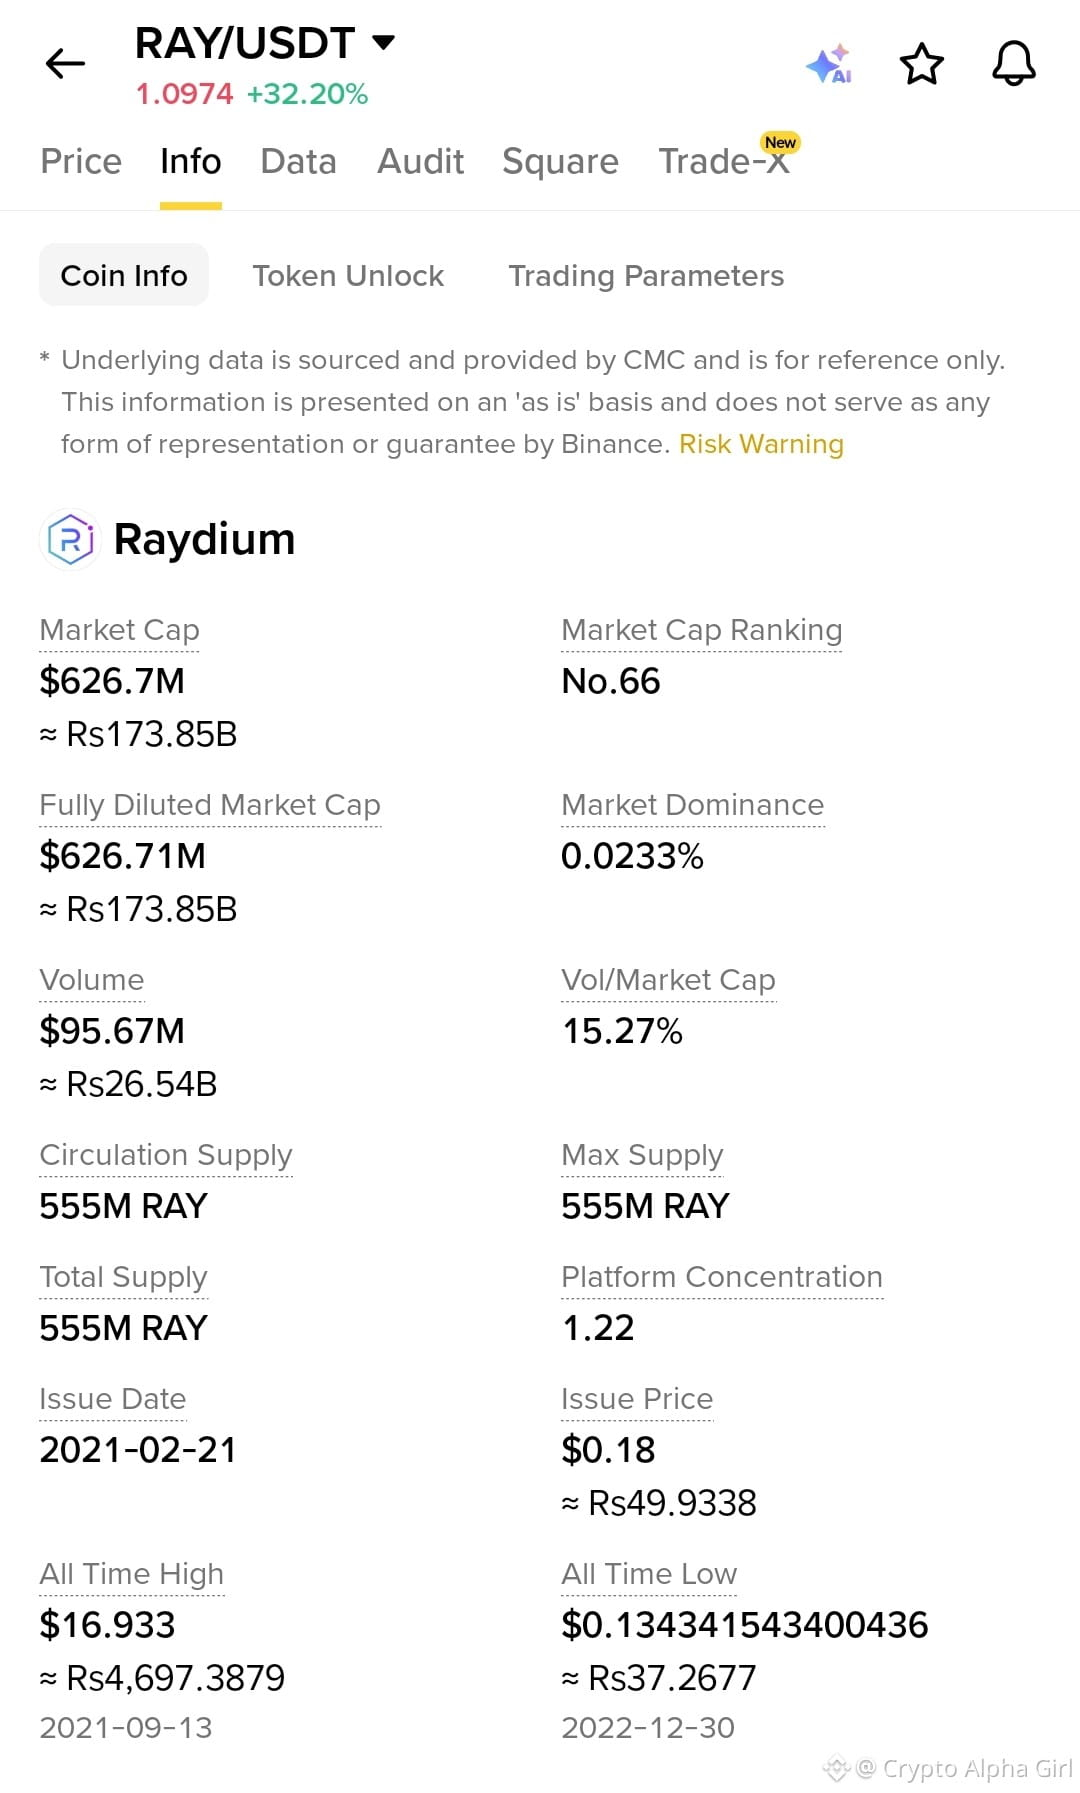
Task: Open the Data tab
Action: point(298,161)
